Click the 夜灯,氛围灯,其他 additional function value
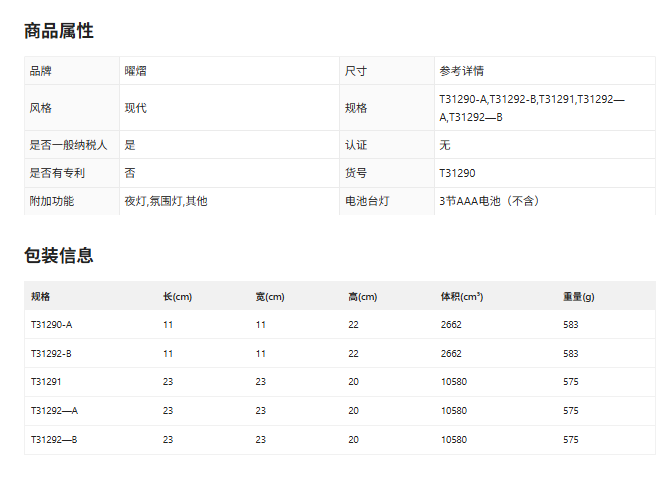Image resolution: width=666 pixels, height=479 pixels. (166, 201)
